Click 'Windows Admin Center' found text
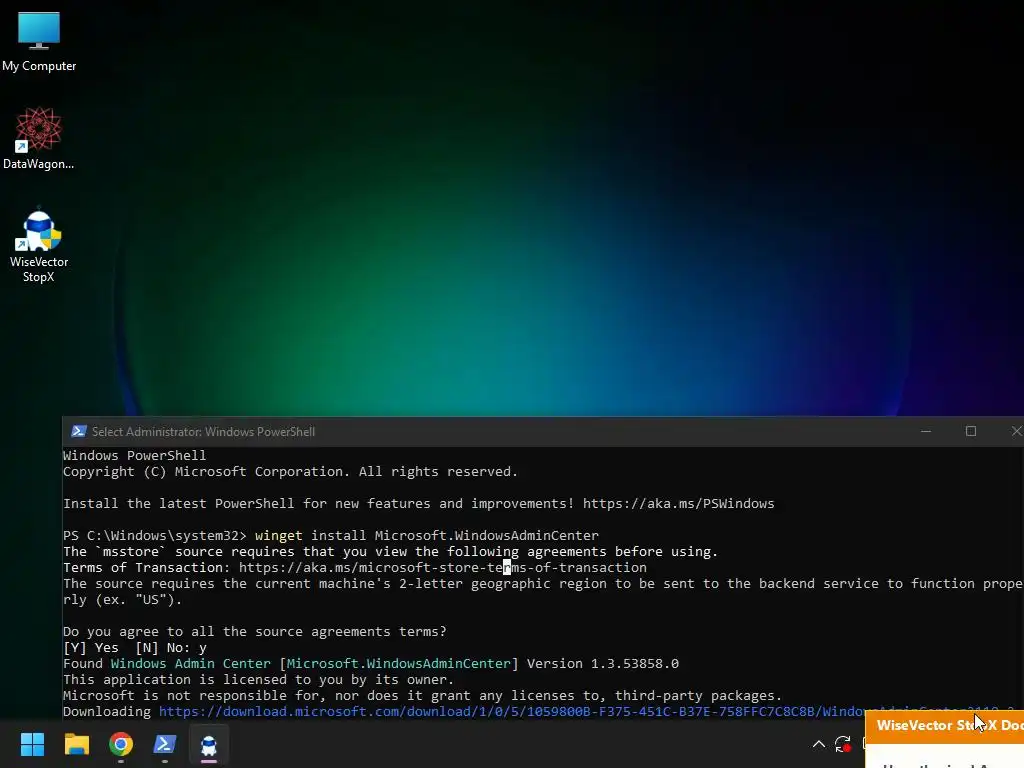The width and height of the screenshot is (1024, 768). (190, 664)
